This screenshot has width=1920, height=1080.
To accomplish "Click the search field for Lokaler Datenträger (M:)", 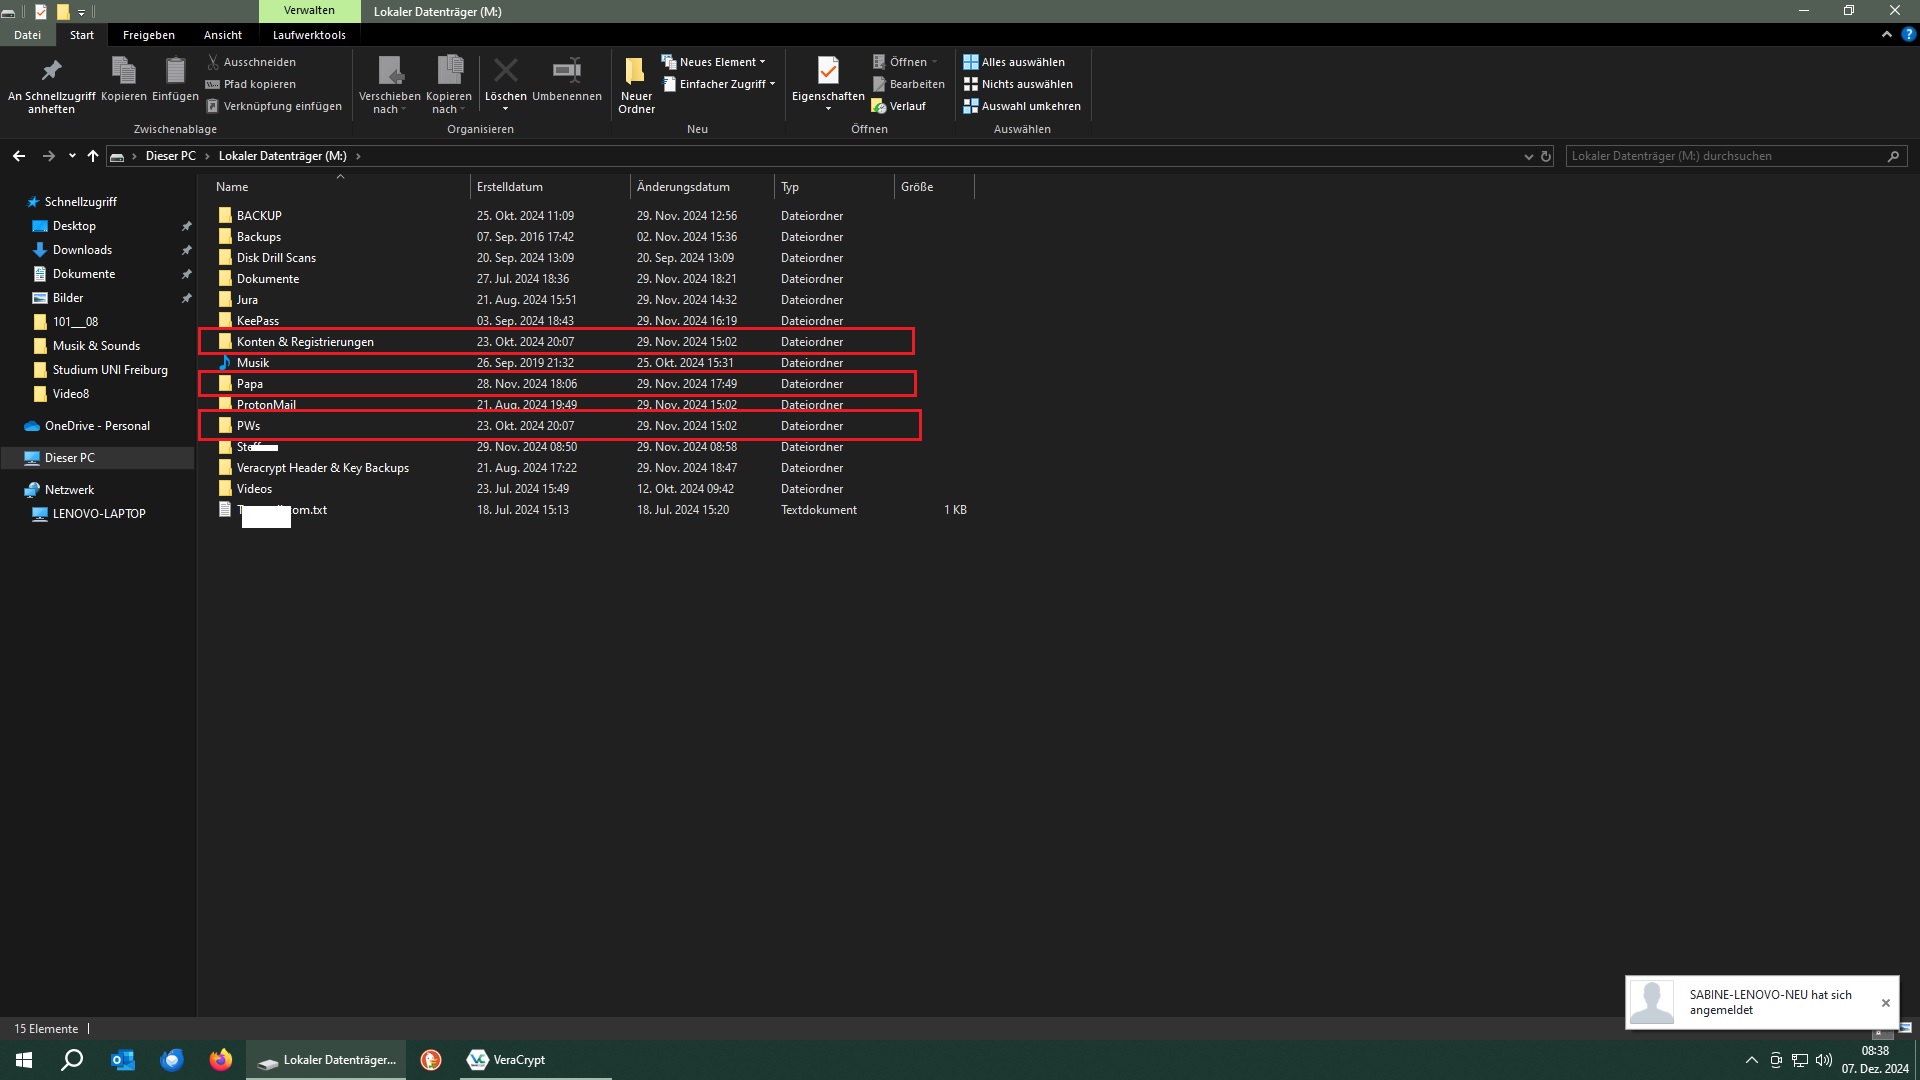I will 1725,156.
